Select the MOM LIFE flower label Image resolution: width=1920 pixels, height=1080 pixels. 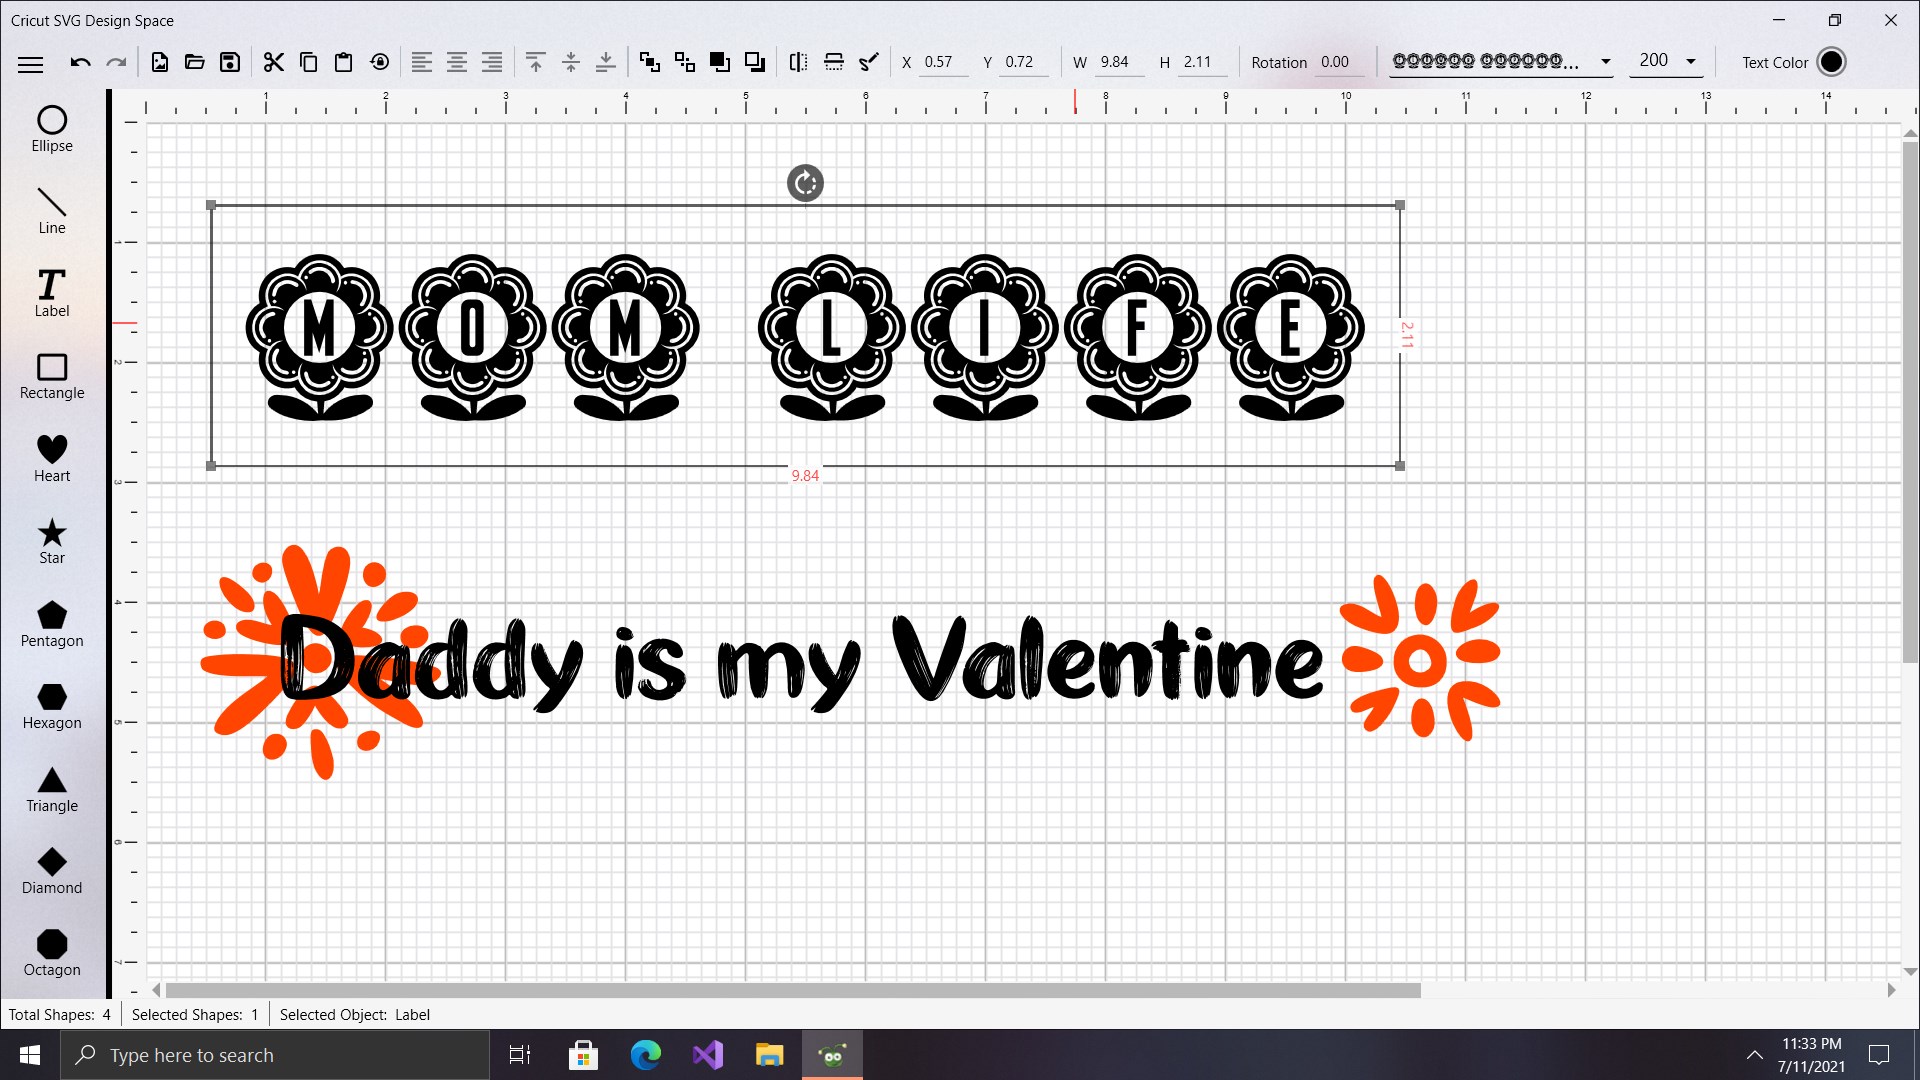[805, 336]
